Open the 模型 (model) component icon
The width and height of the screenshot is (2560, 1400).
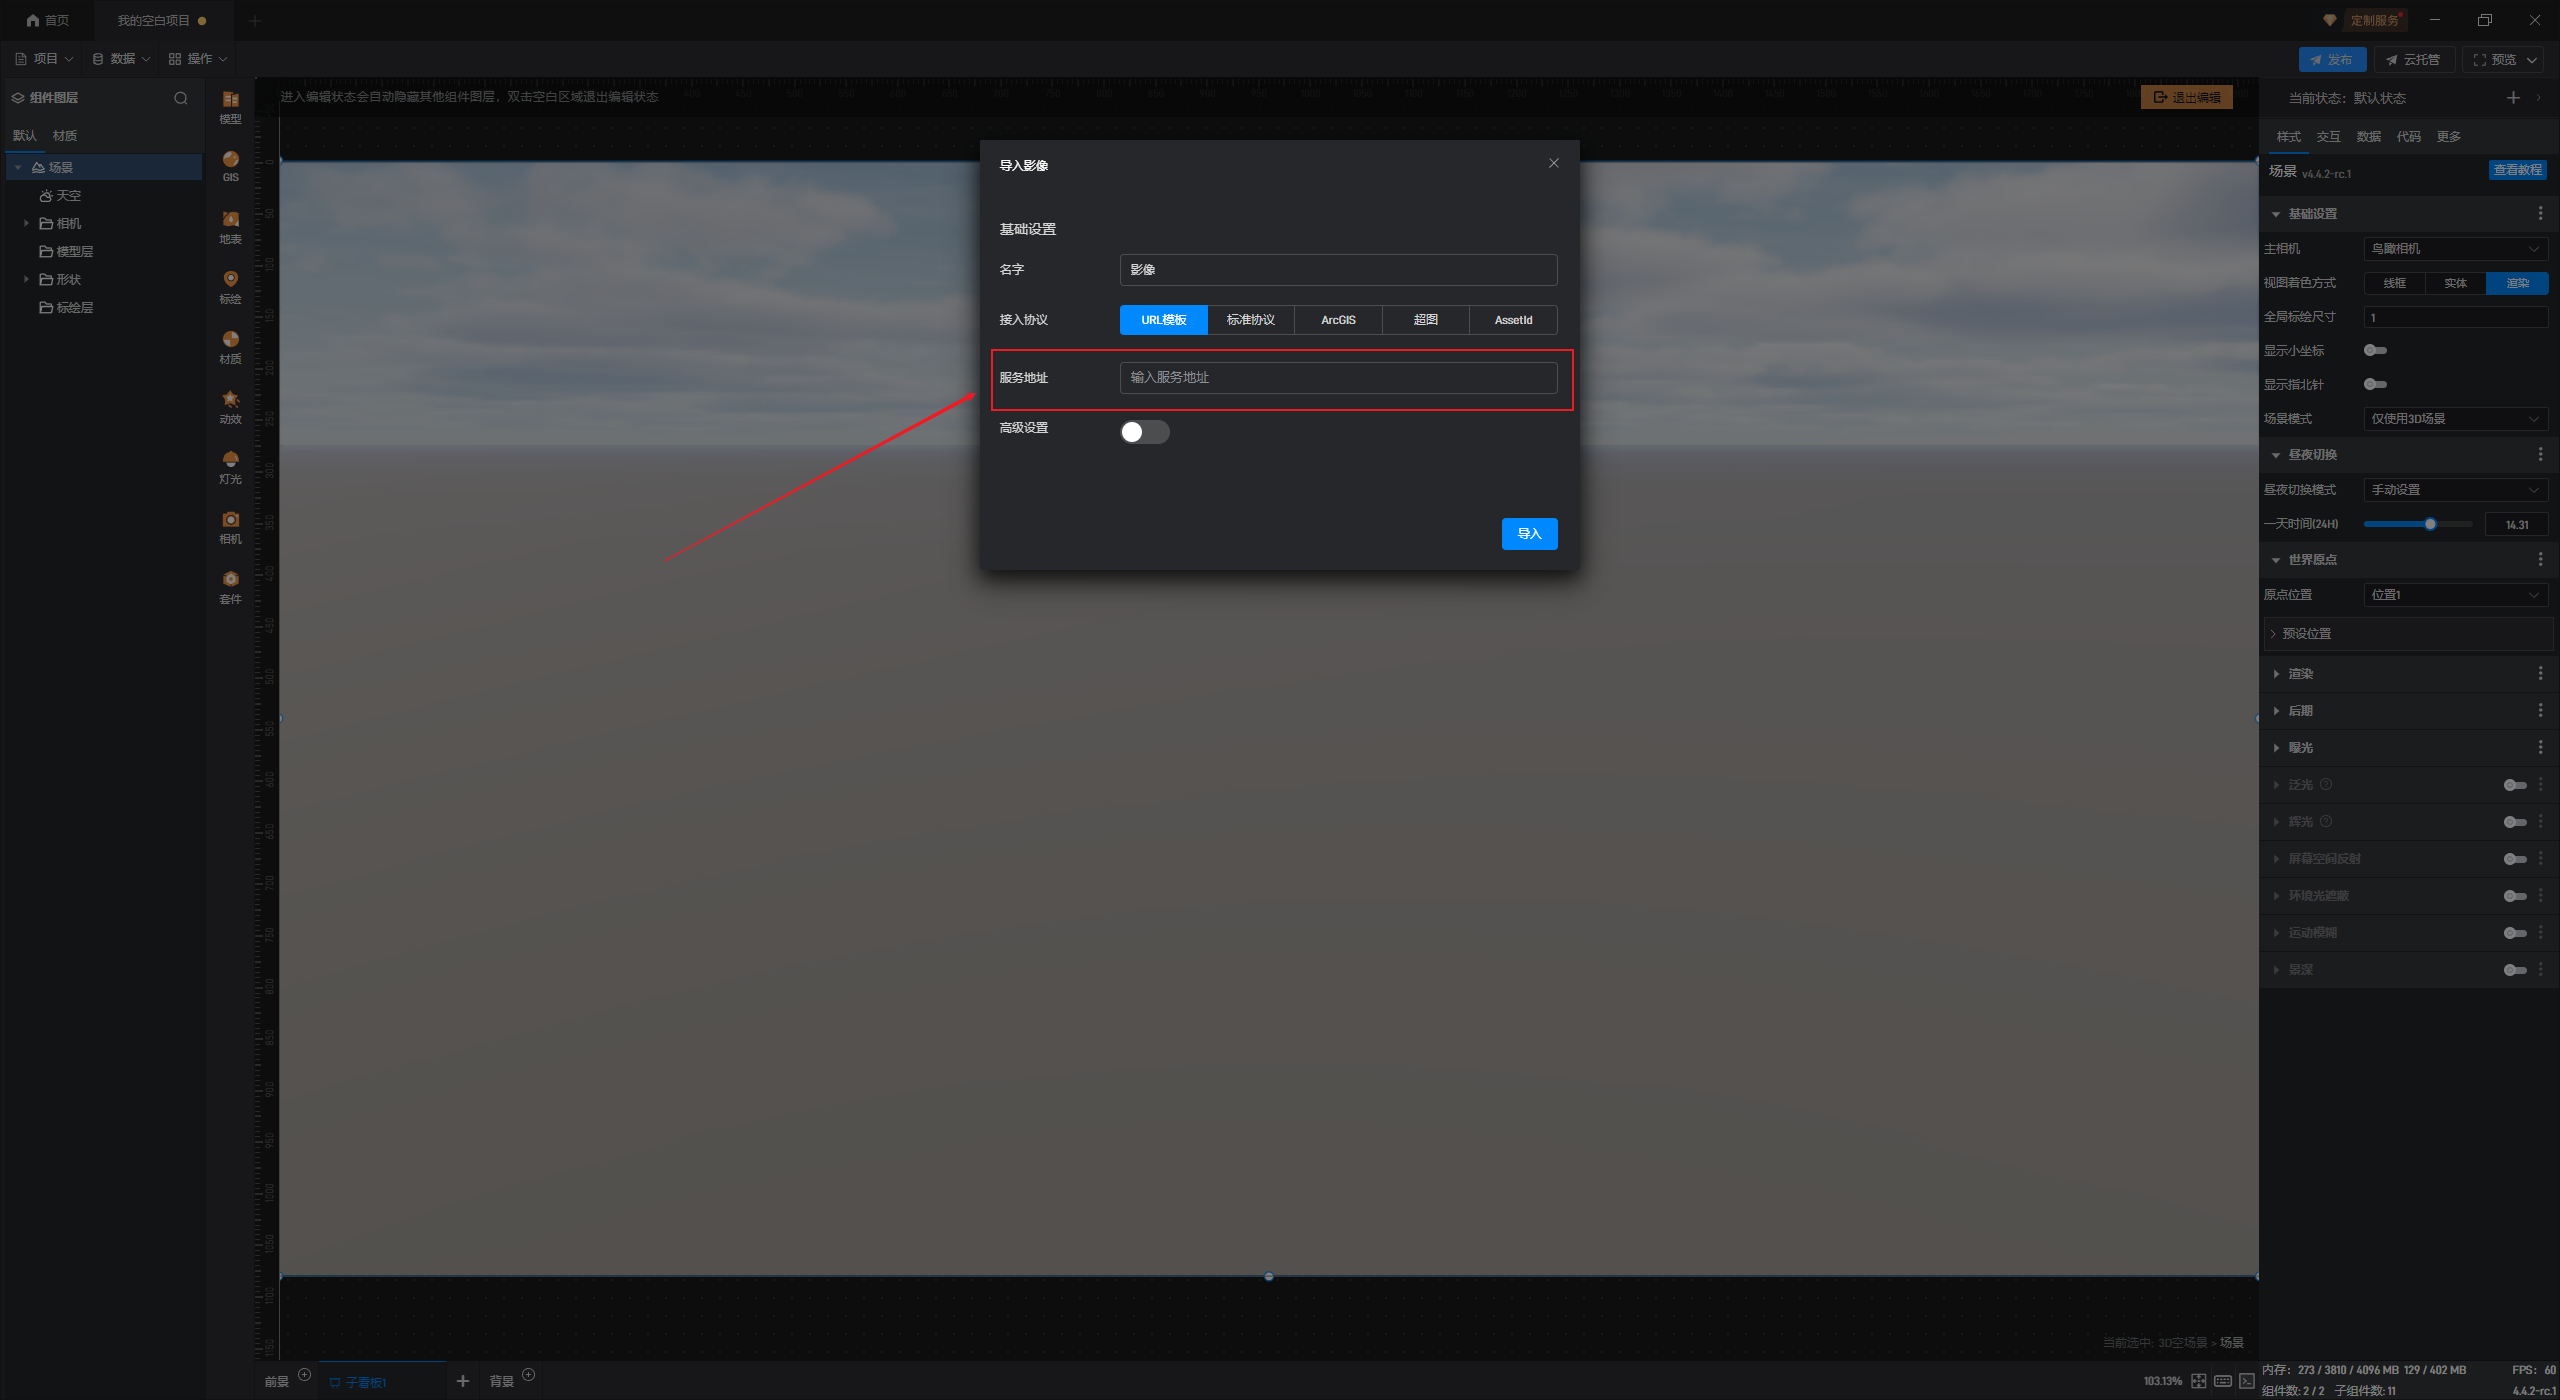click(230, 105)
